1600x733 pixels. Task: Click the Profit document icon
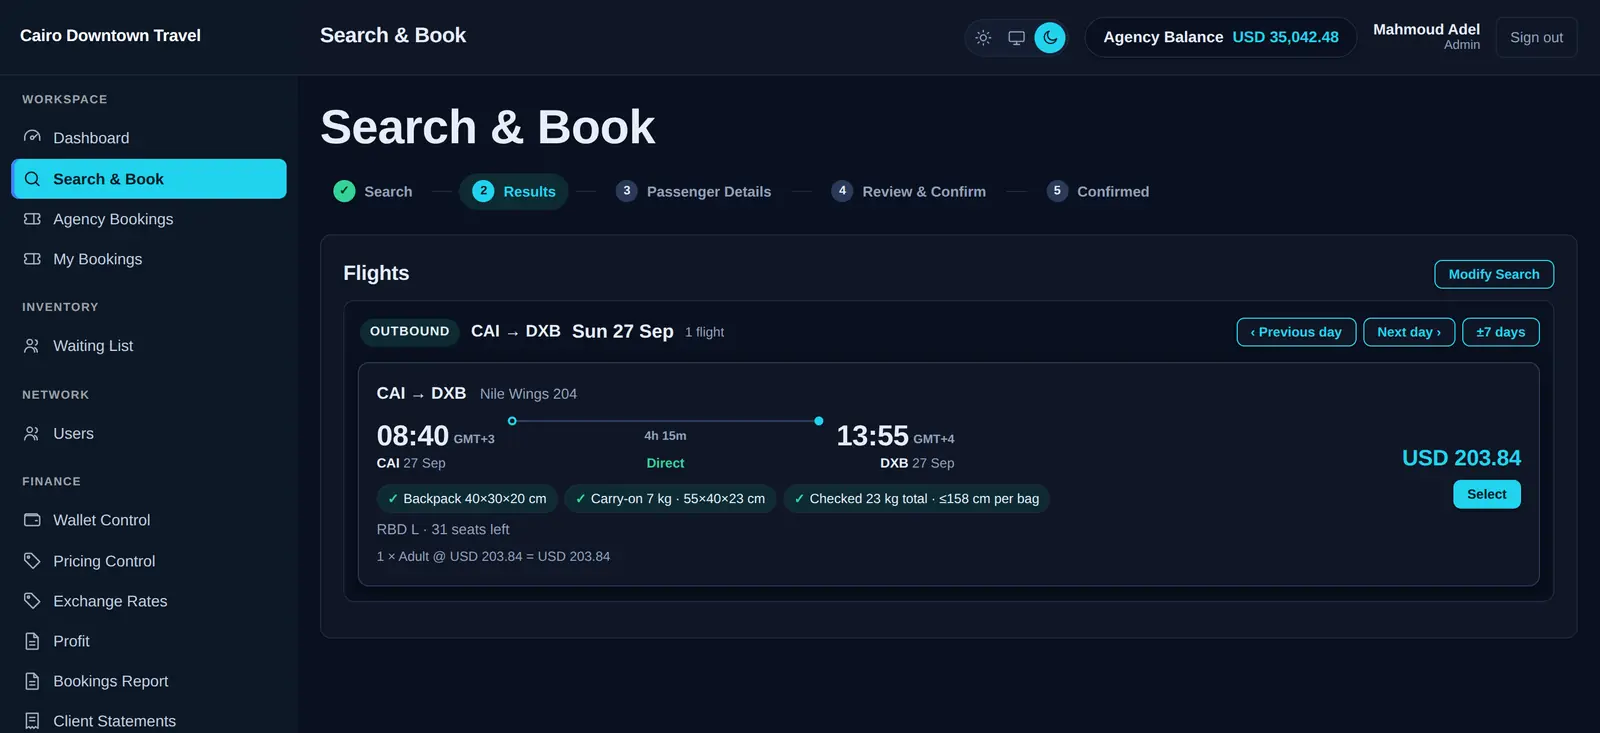coord(32,641)
